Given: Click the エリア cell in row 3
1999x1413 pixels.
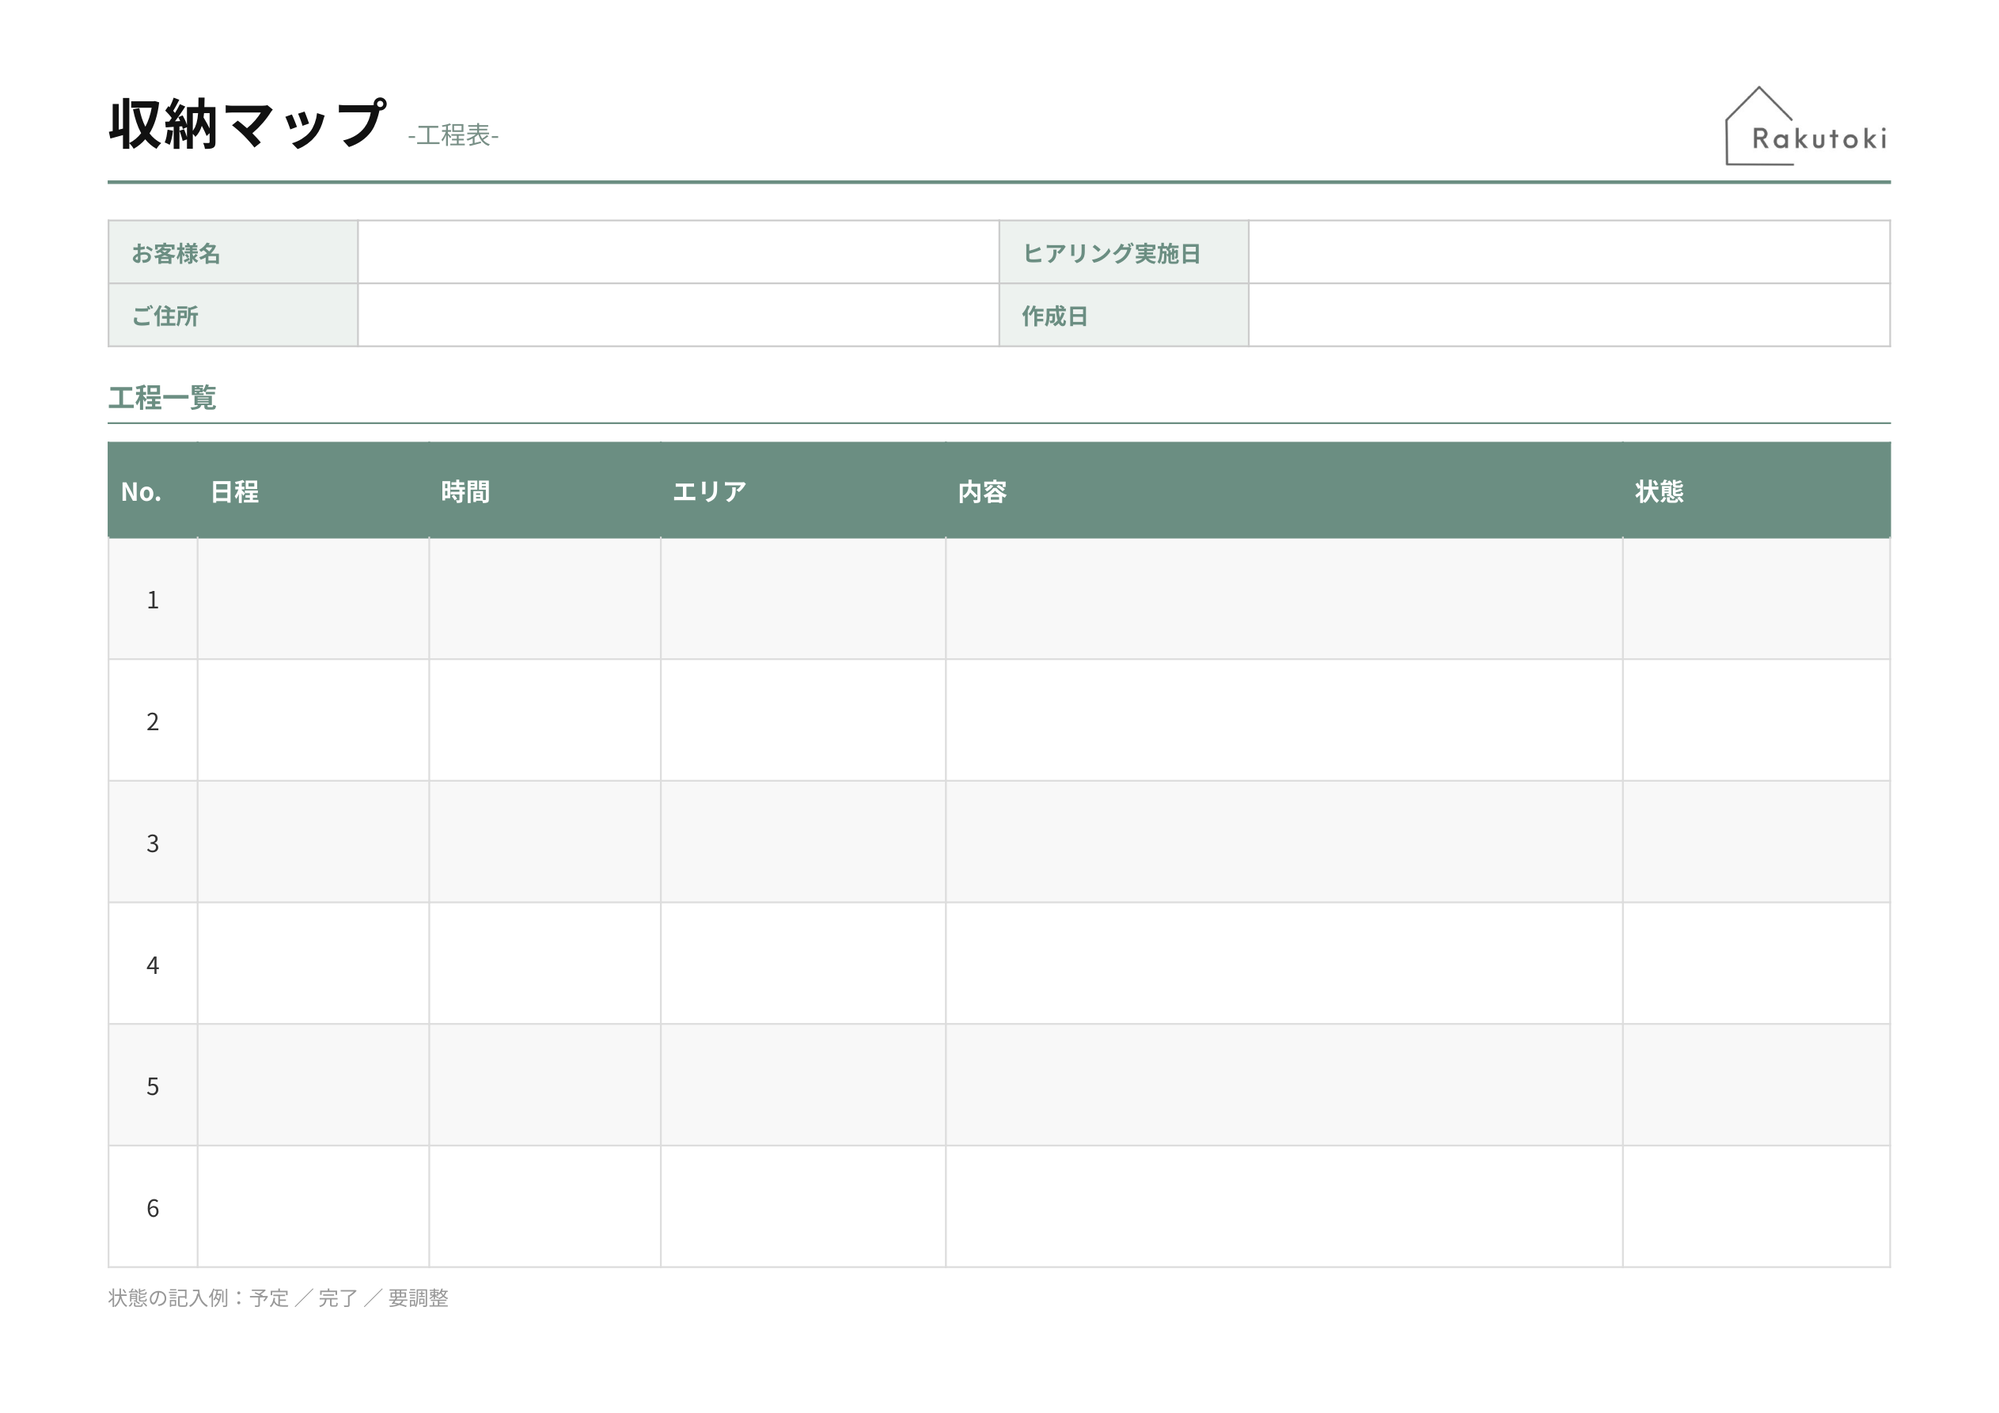Looking at the screenshot, I should (803, 842).
